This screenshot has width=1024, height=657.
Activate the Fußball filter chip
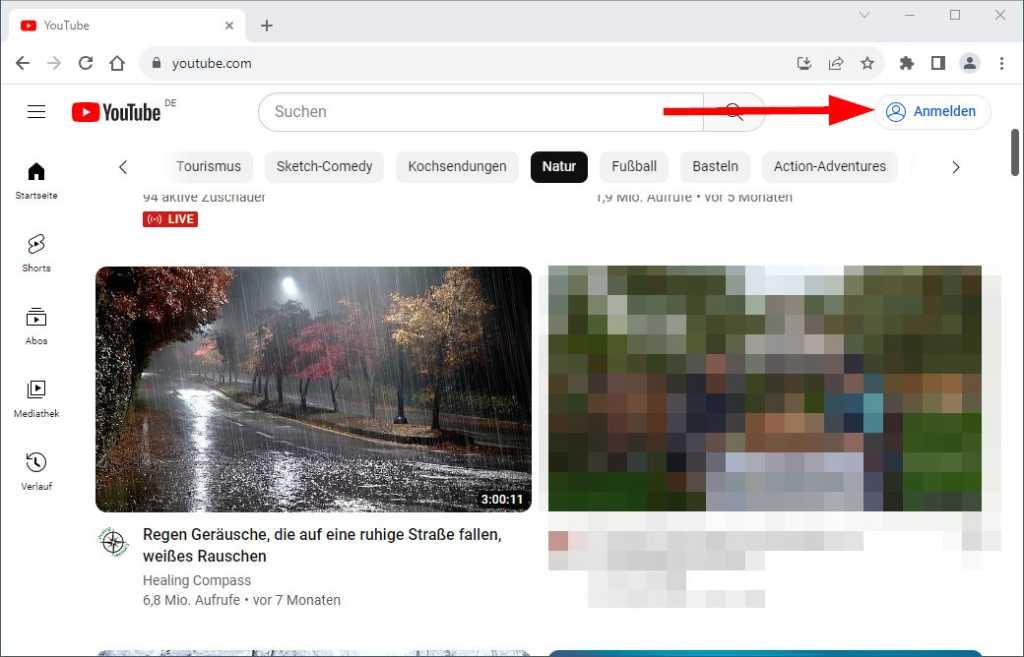(633, 167)
